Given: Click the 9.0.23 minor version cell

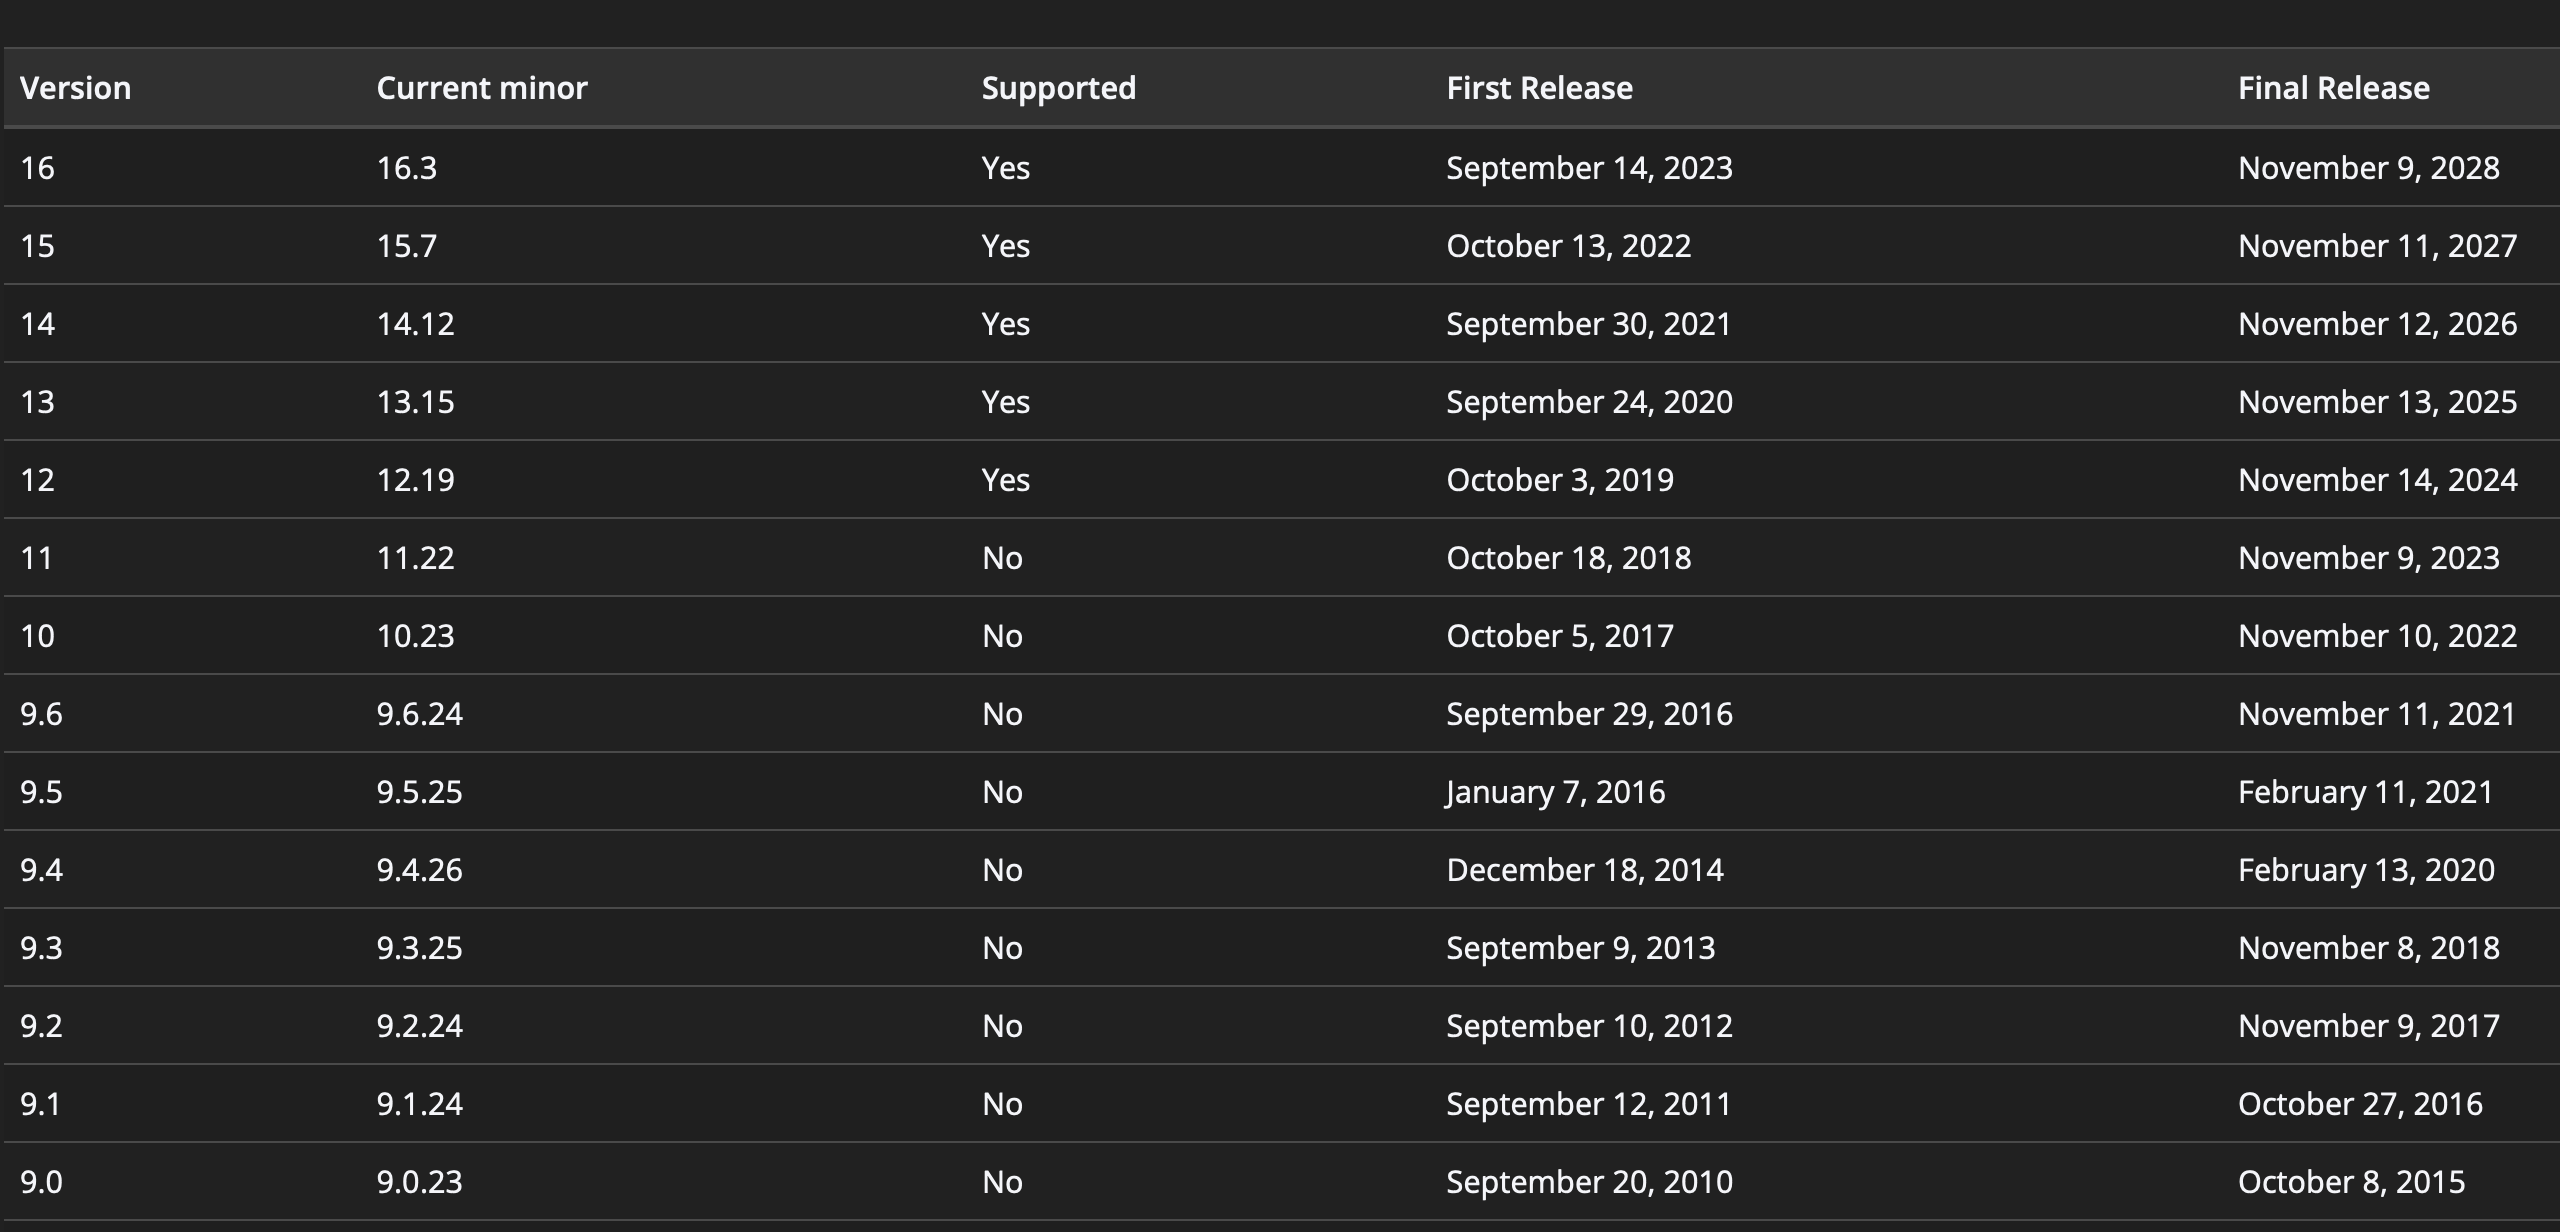Looking at the screenshot, I should (x=419, y=1182).
